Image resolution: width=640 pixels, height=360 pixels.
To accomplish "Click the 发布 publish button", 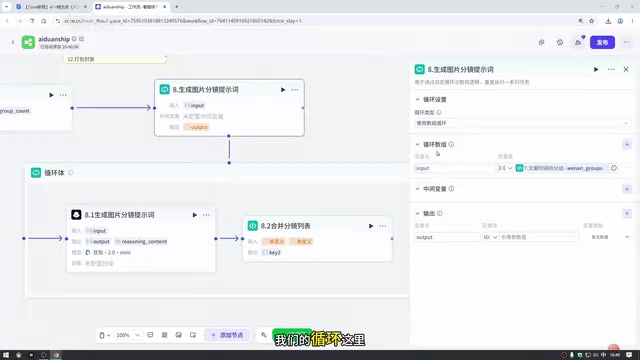I will click(x=602, y=42).
